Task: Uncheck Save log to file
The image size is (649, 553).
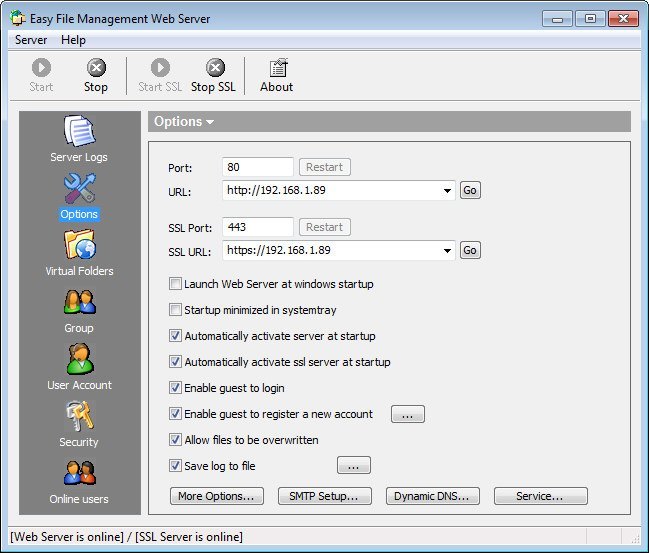Action: pos(175,466)
